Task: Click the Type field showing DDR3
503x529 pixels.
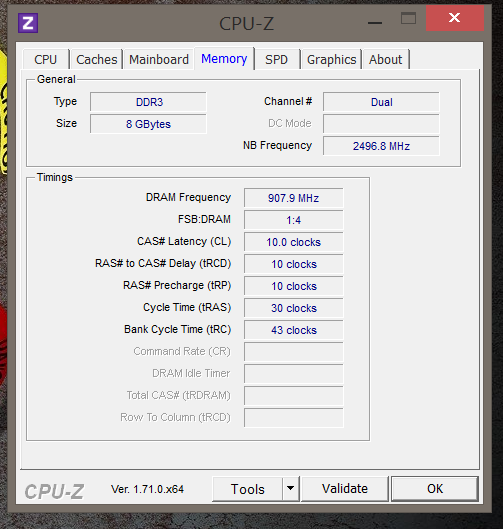Action: coord(148,102)
